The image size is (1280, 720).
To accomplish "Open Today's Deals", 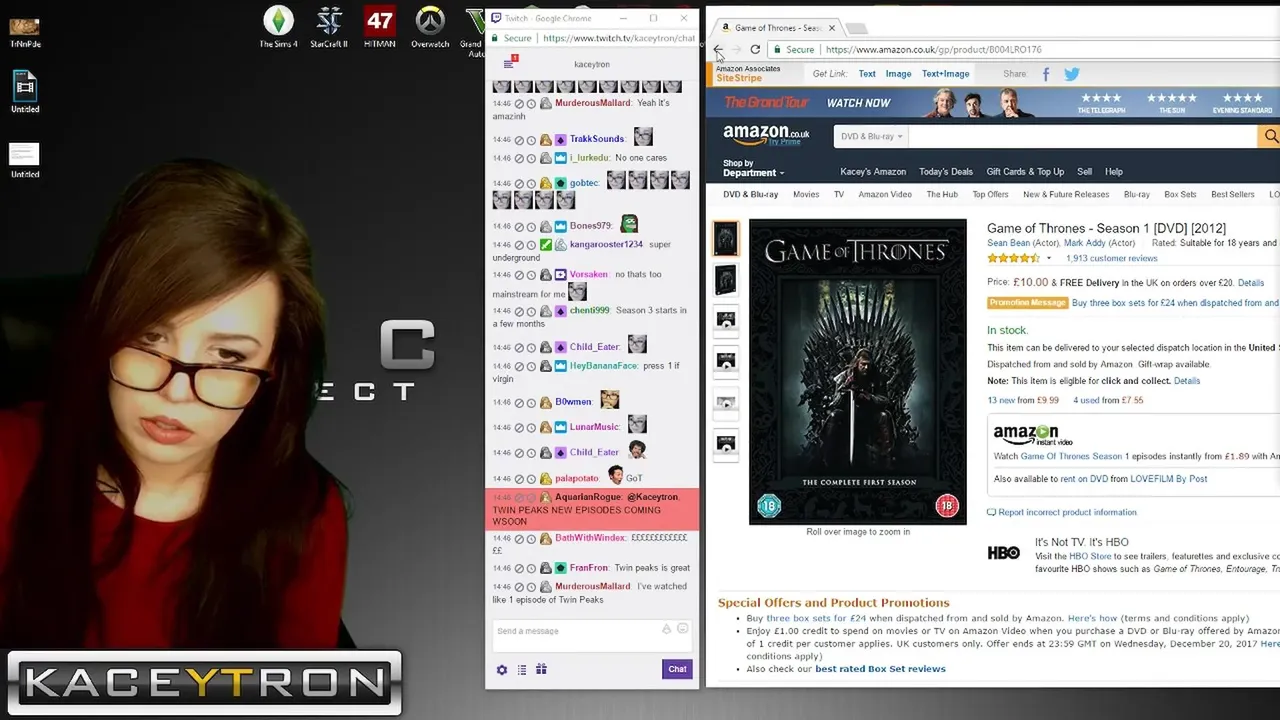I will coord(946,172).
